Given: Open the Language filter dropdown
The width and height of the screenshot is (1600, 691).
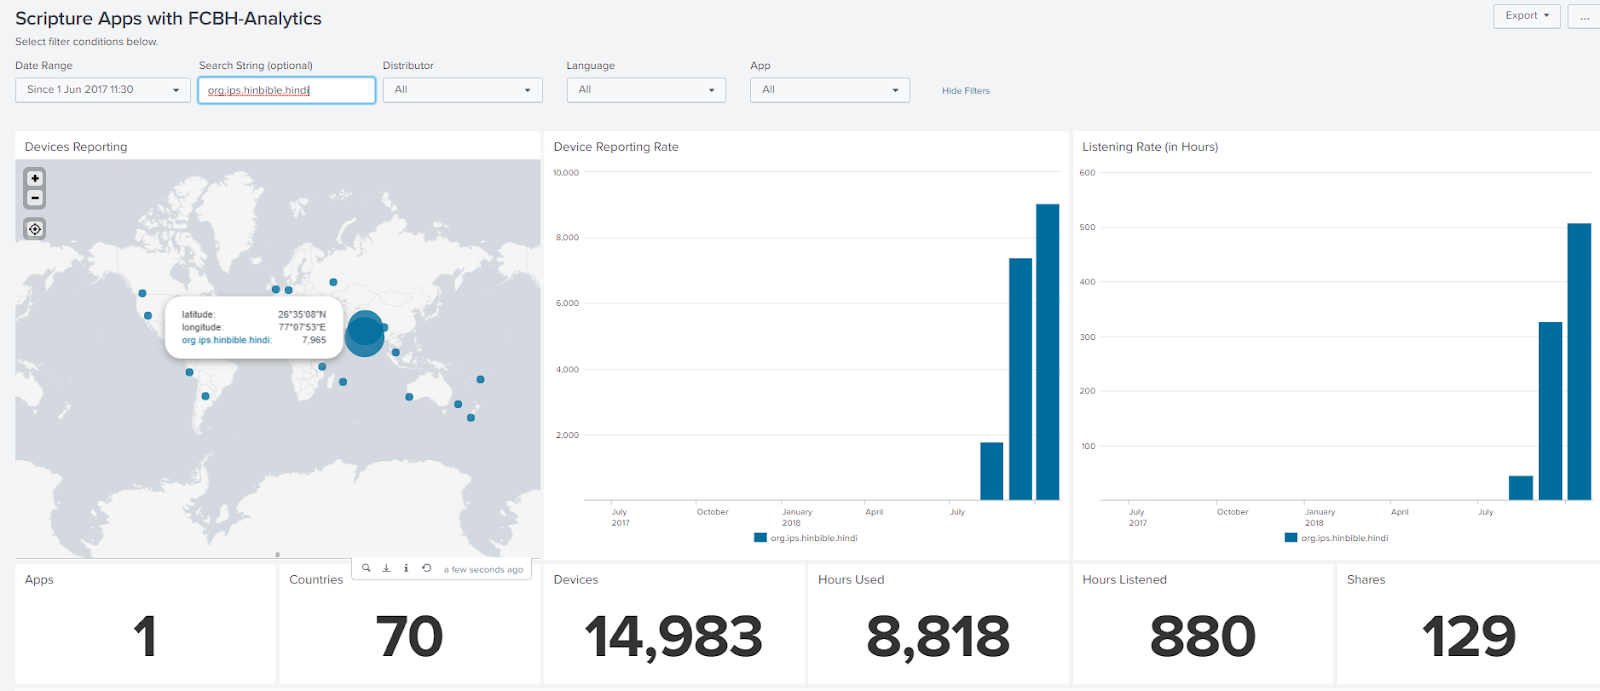Looking at the screenshot, I should 646,90.
